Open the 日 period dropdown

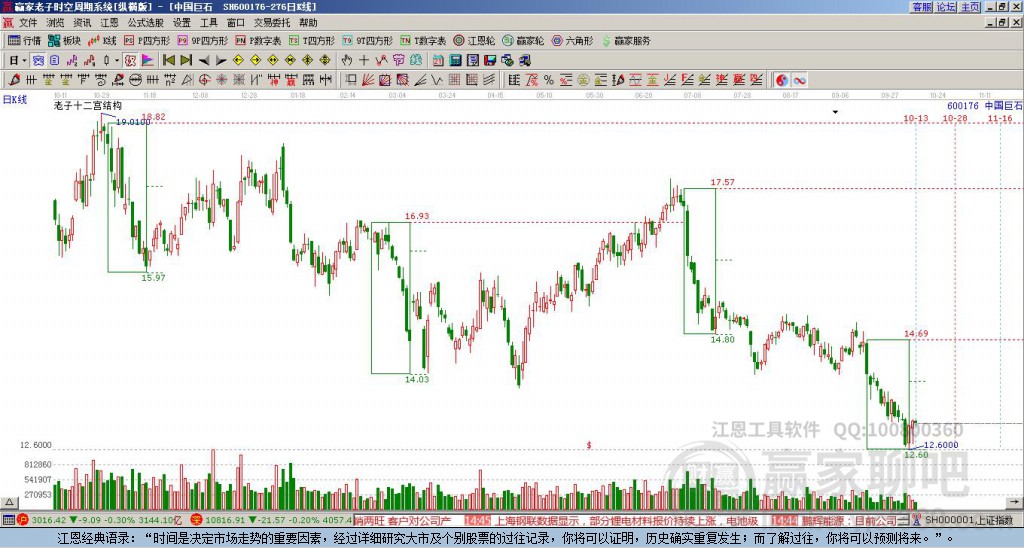(17, 61)
